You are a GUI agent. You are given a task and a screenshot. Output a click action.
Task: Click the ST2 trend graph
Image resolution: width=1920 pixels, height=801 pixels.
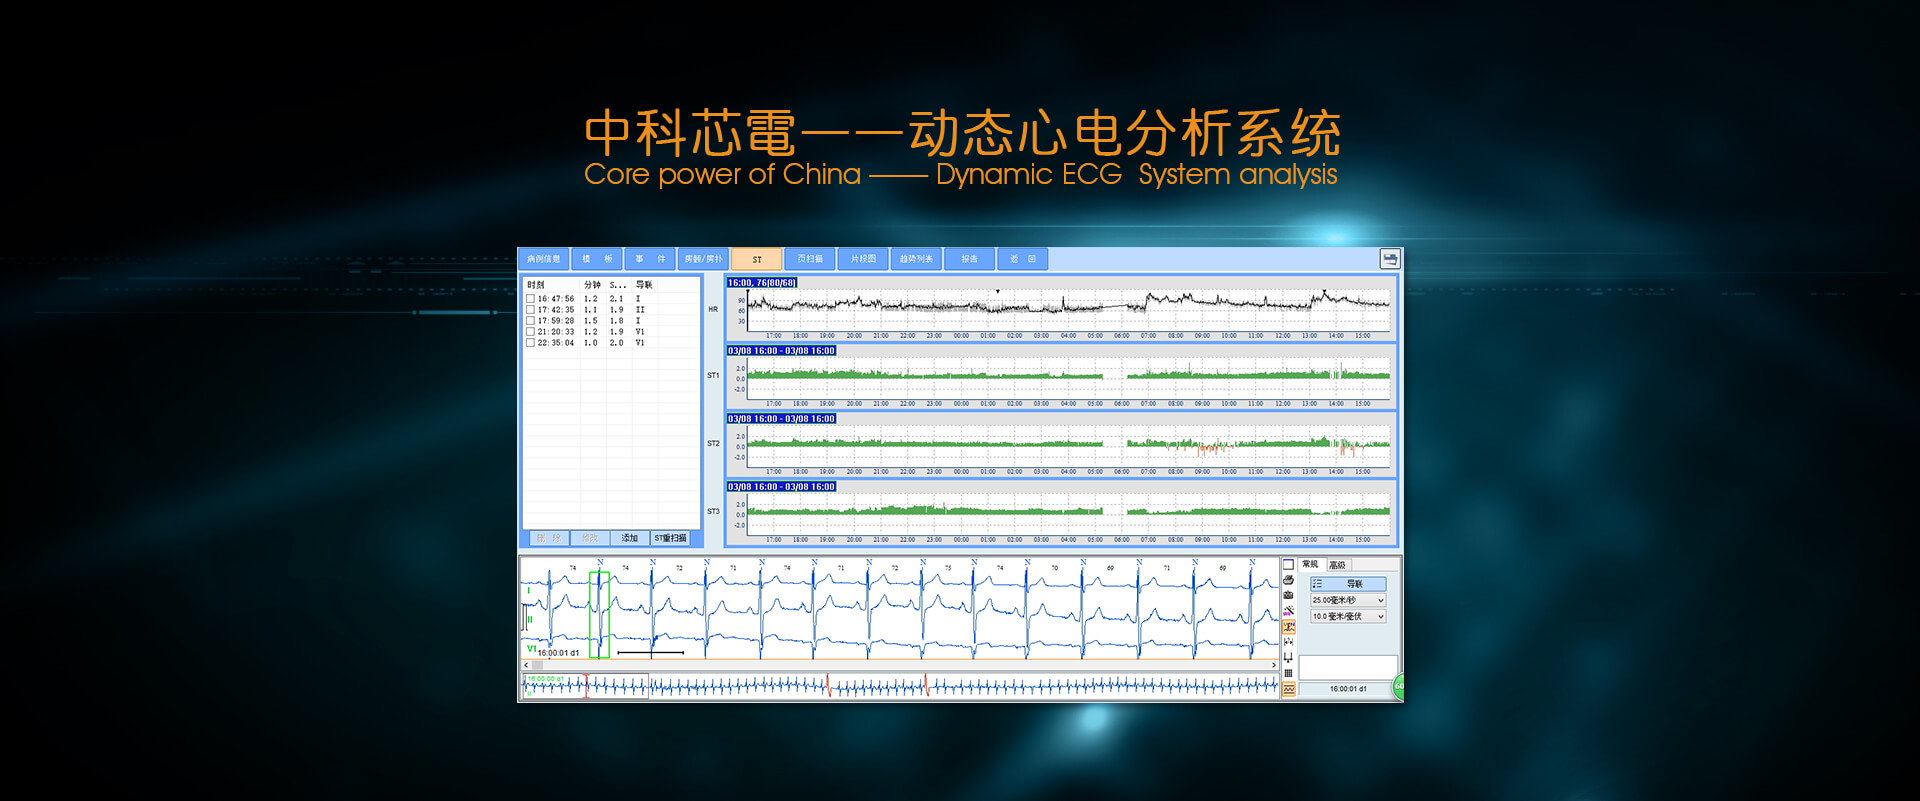click(1068, 446)
